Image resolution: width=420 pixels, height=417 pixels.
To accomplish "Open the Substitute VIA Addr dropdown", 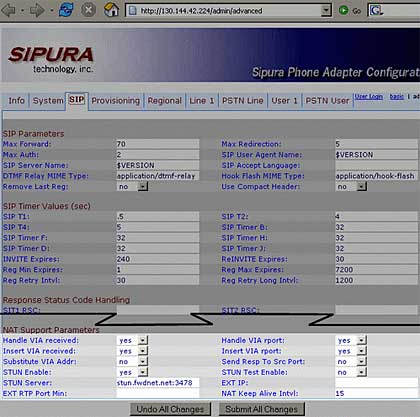I will (x=143, y=362).
